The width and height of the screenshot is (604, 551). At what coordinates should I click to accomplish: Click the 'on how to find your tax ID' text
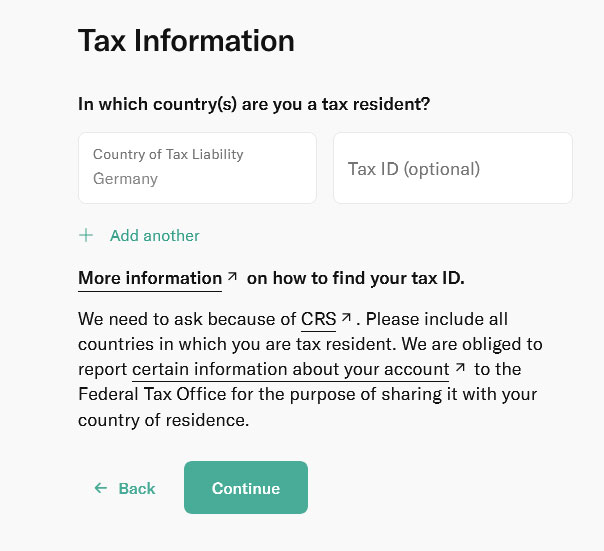click(356, 278)
